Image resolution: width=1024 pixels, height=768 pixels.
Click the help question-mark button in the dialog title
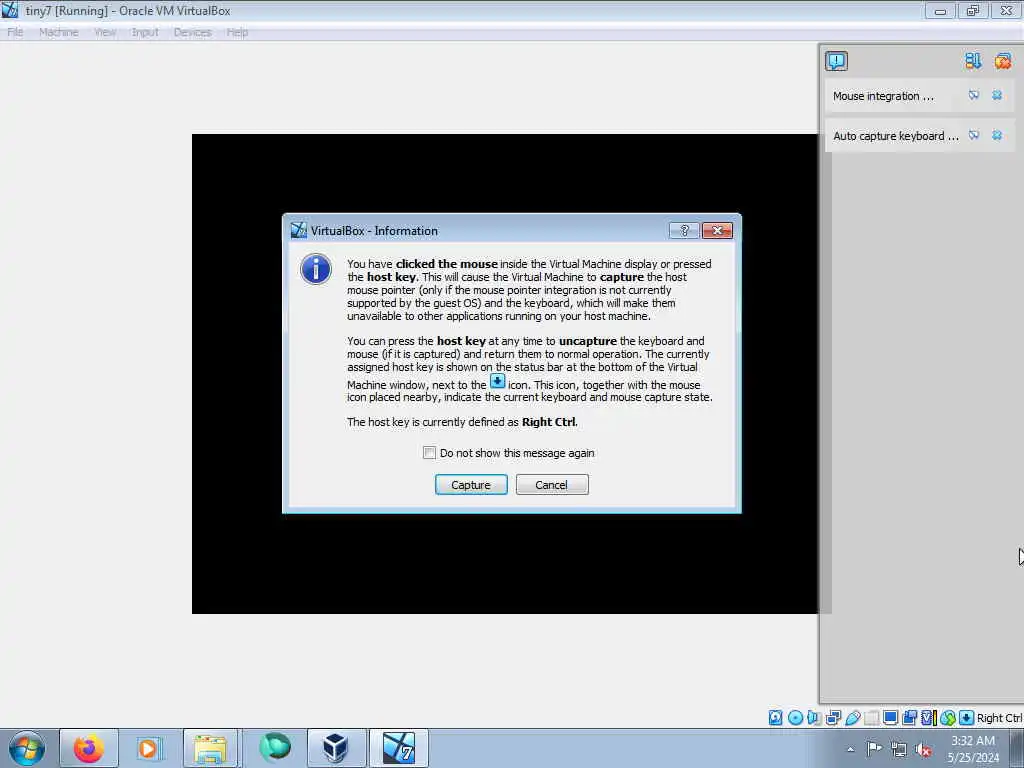684,231
